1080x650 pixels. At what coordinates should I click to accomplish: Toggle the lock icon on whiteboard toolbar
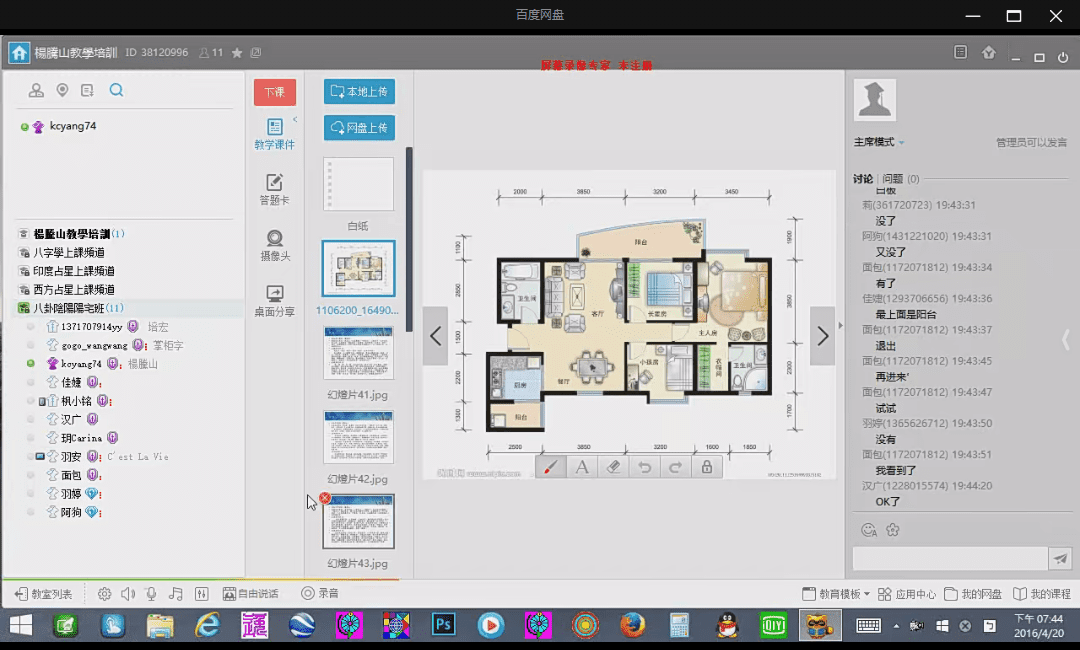coord(707,467)
